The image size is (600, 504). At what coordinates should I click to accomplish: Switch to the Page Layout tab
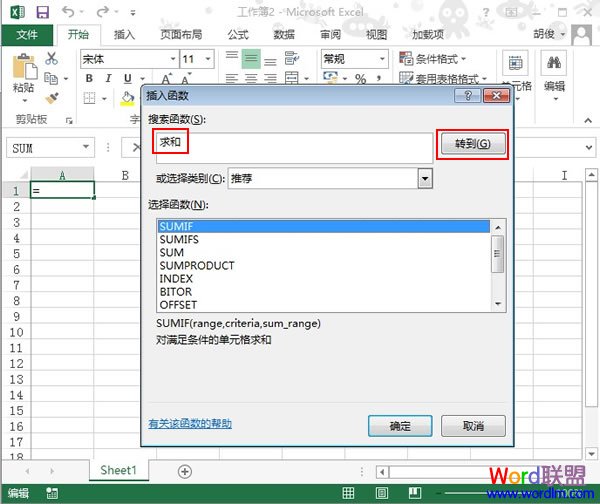[x=181, y=35]
